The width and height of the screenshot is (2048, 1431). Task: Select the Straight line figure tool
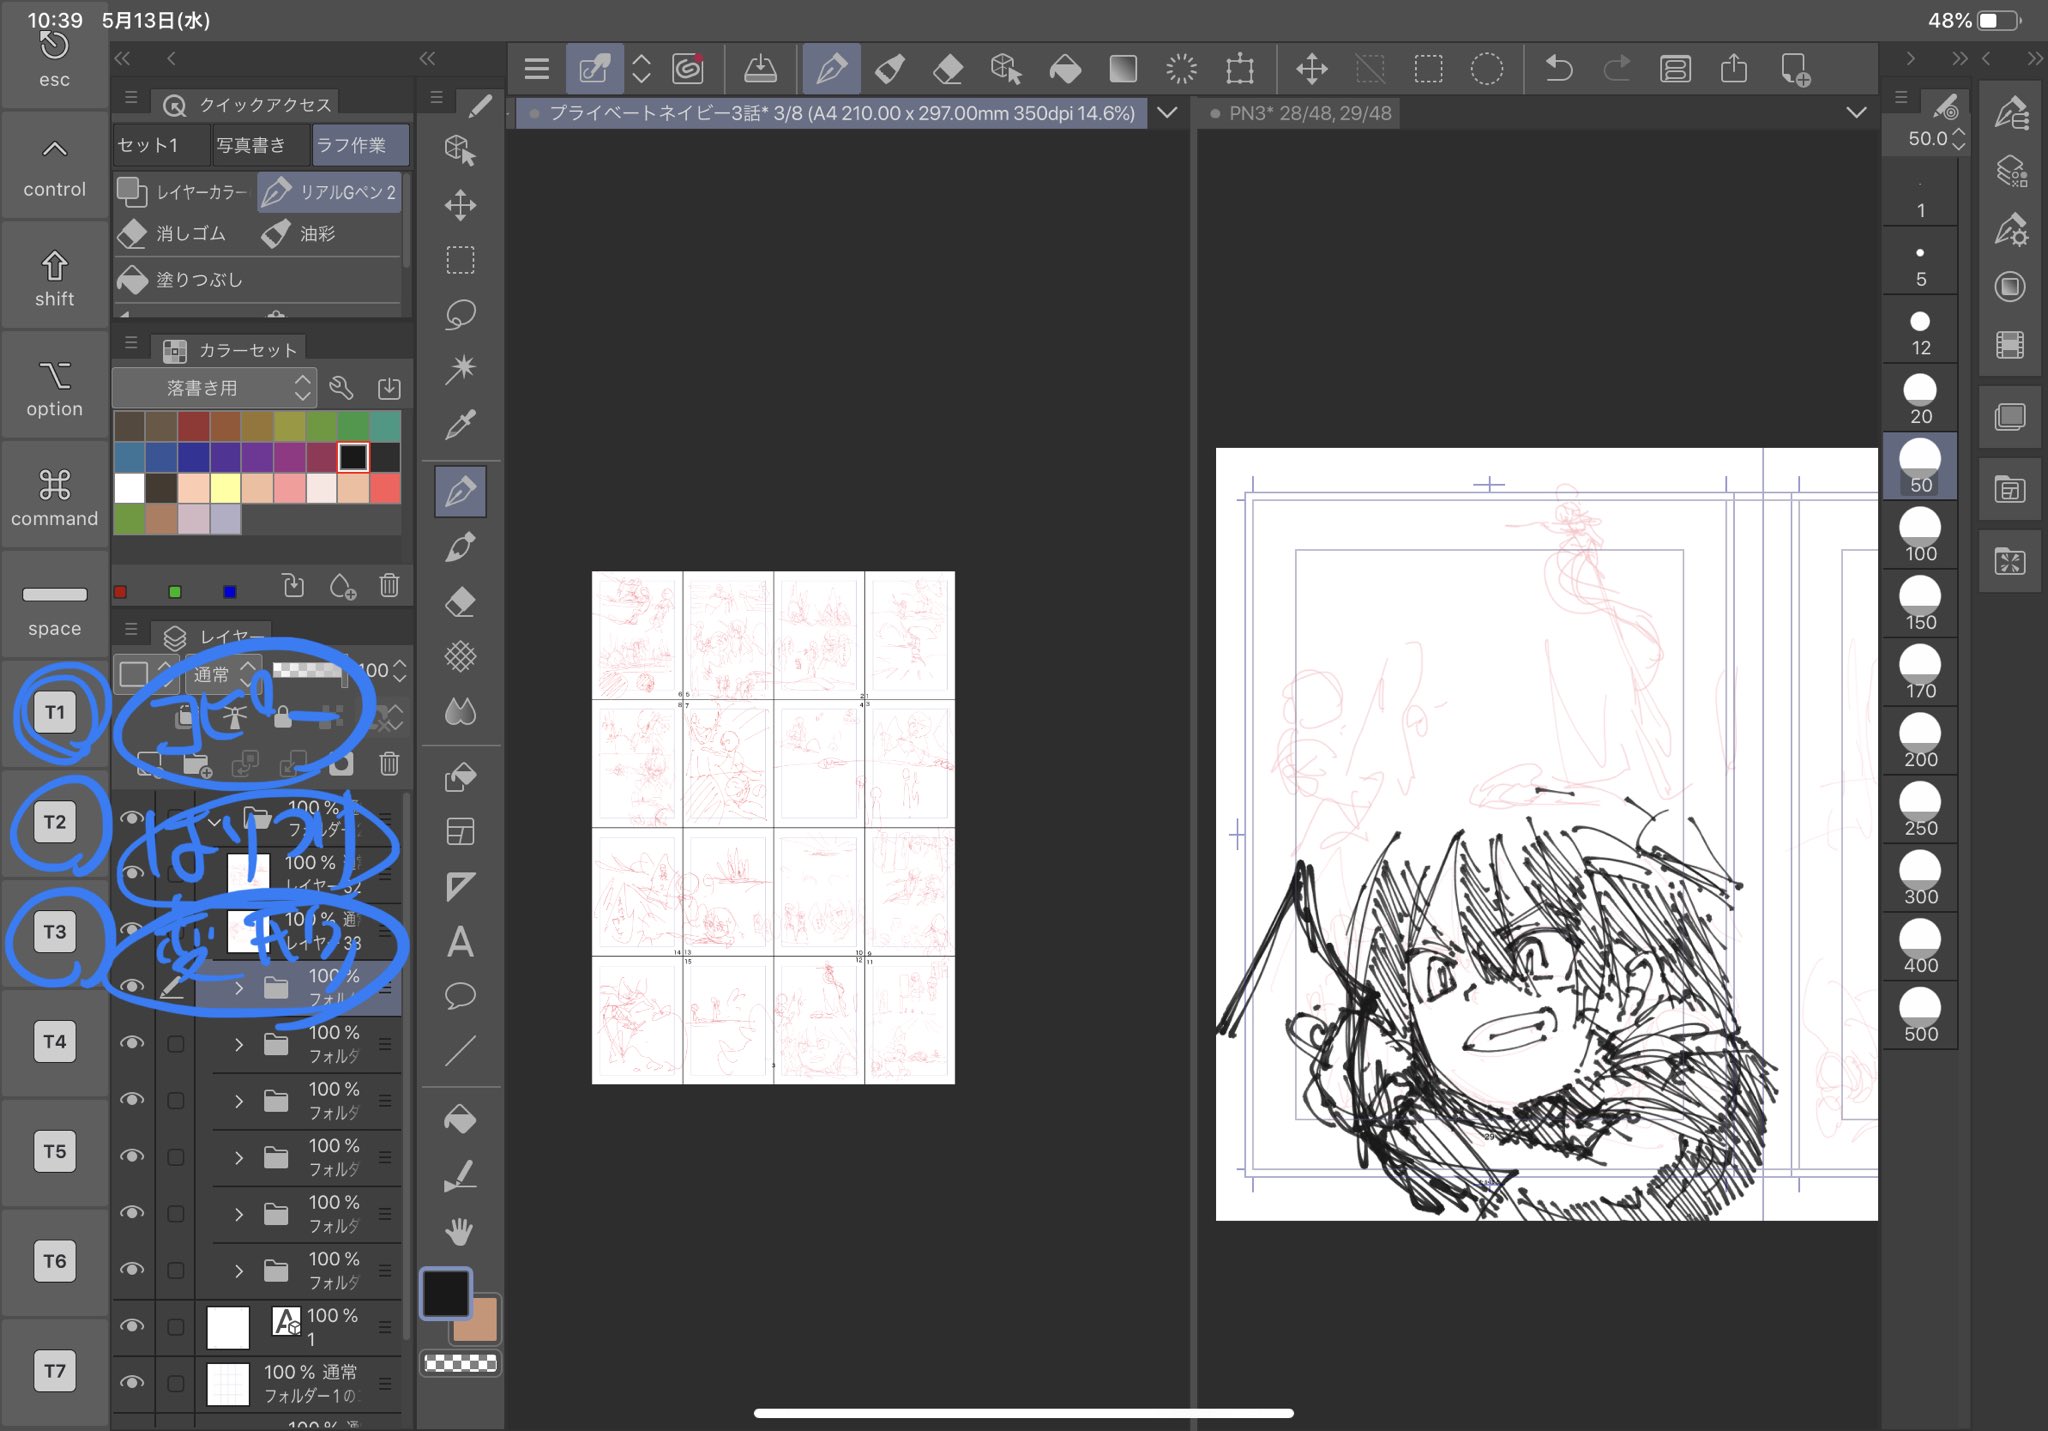[x=460, y=1051]
